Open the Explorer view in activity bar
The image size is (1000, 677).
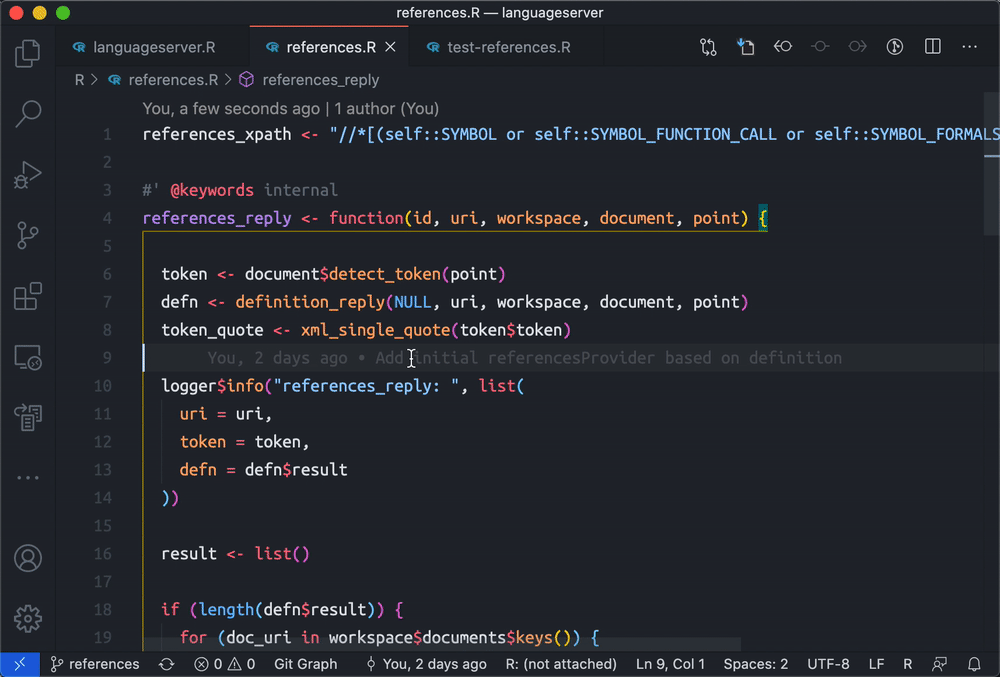point(27,53)
